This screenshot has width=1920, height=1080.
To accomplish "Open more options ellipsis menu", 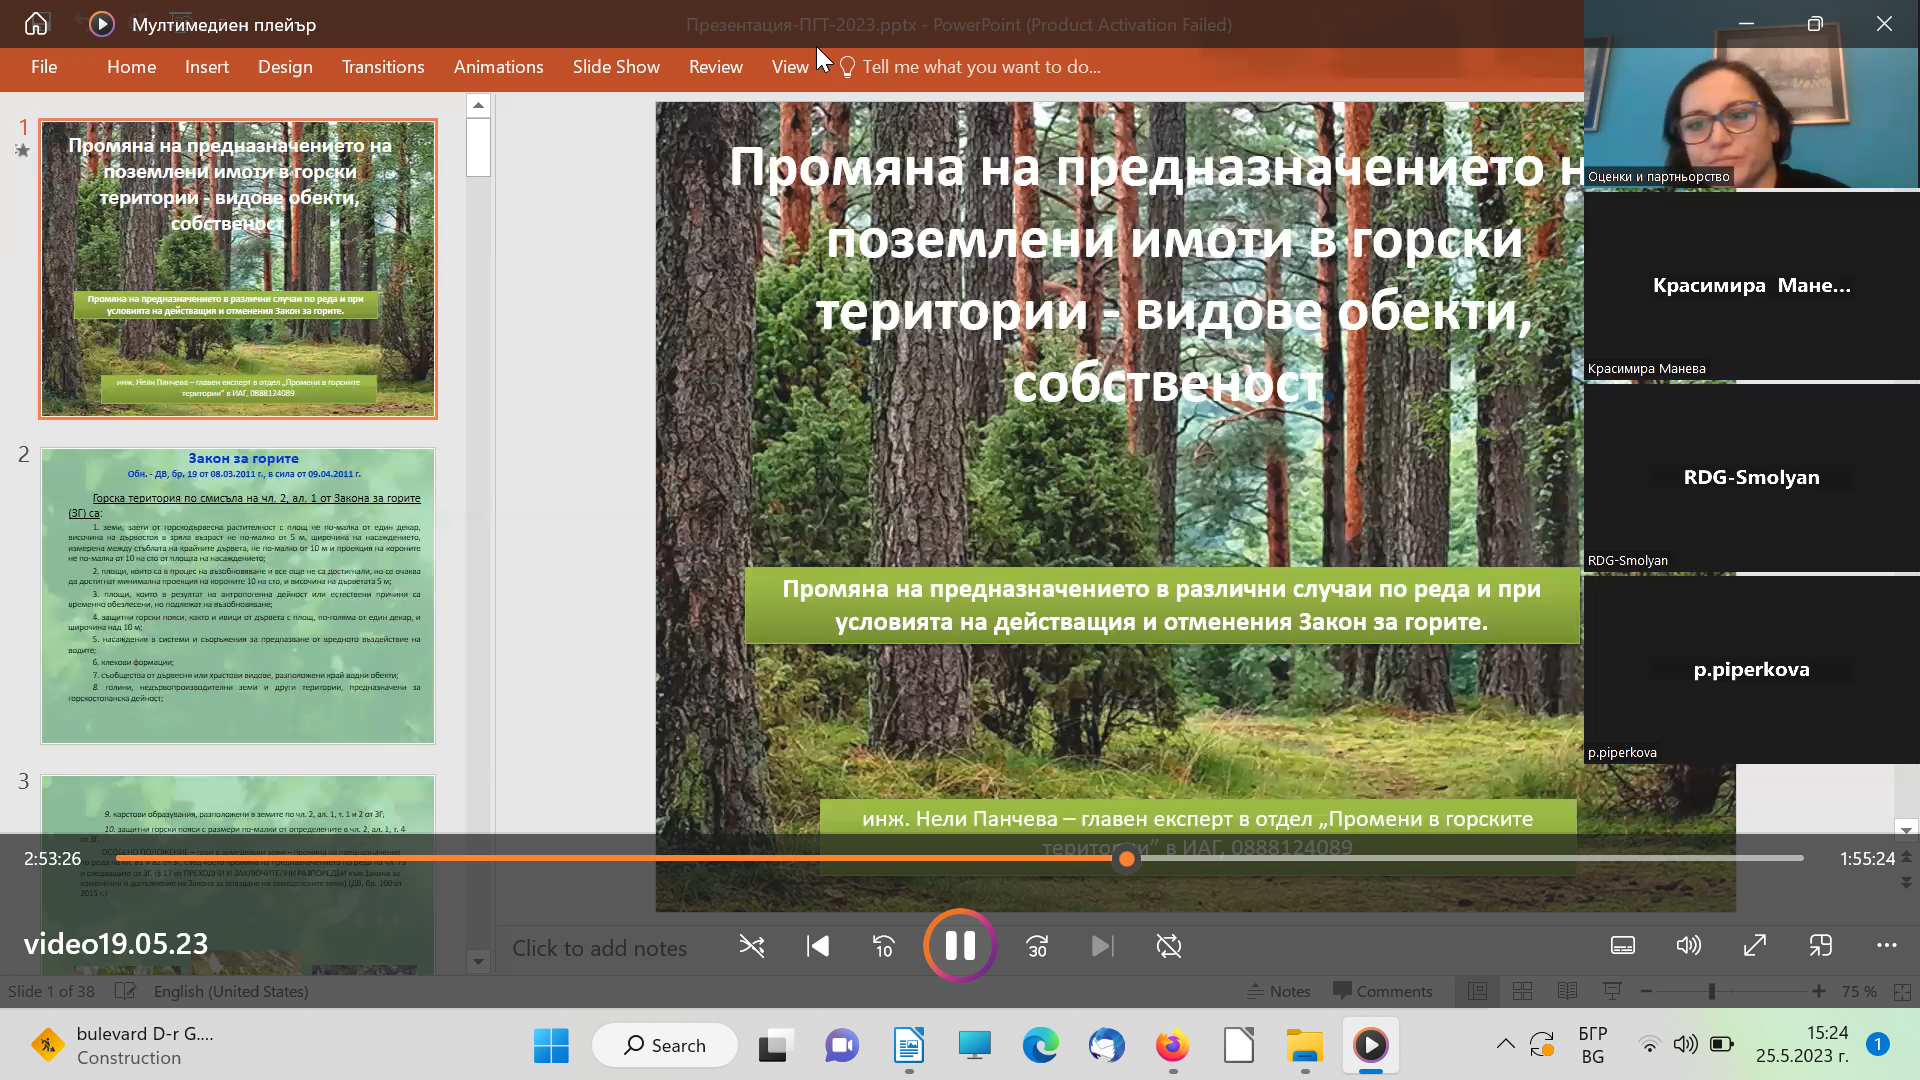I will [1887, 946].
